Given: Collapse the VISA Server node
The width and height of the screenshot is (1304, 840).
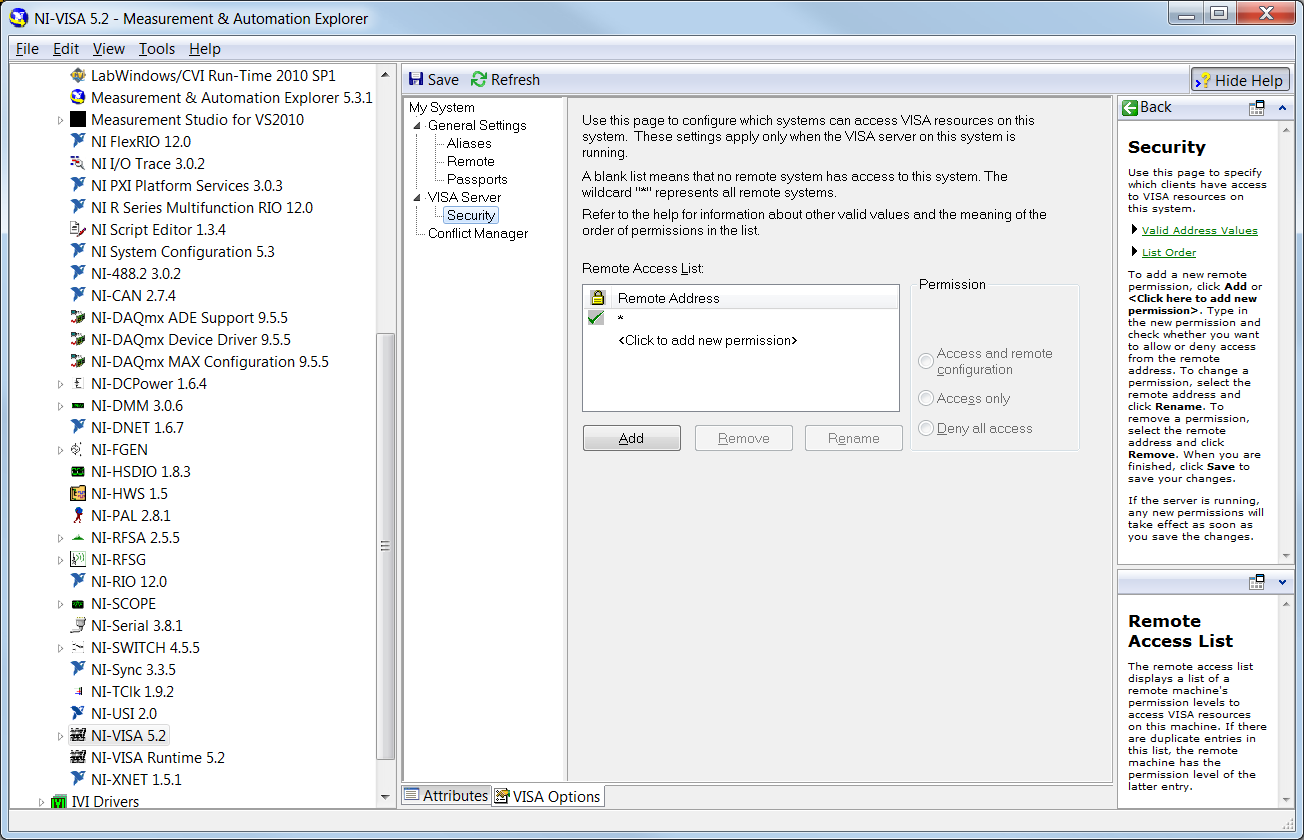Looking at the screenshot, I should coord(418,198).
